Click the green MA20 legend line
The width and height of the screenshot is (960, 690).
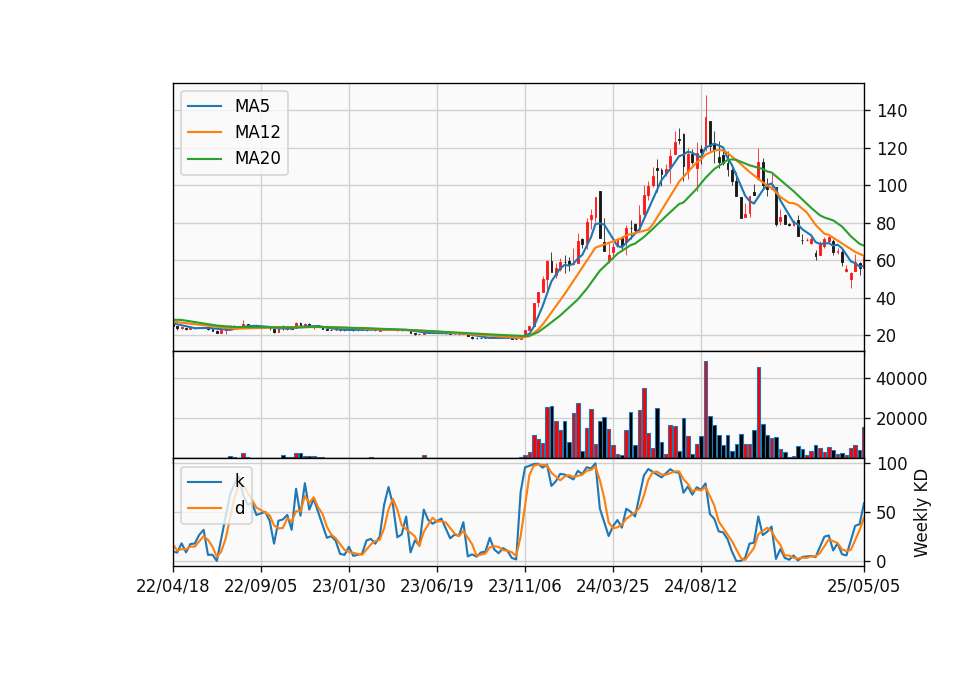204,159
